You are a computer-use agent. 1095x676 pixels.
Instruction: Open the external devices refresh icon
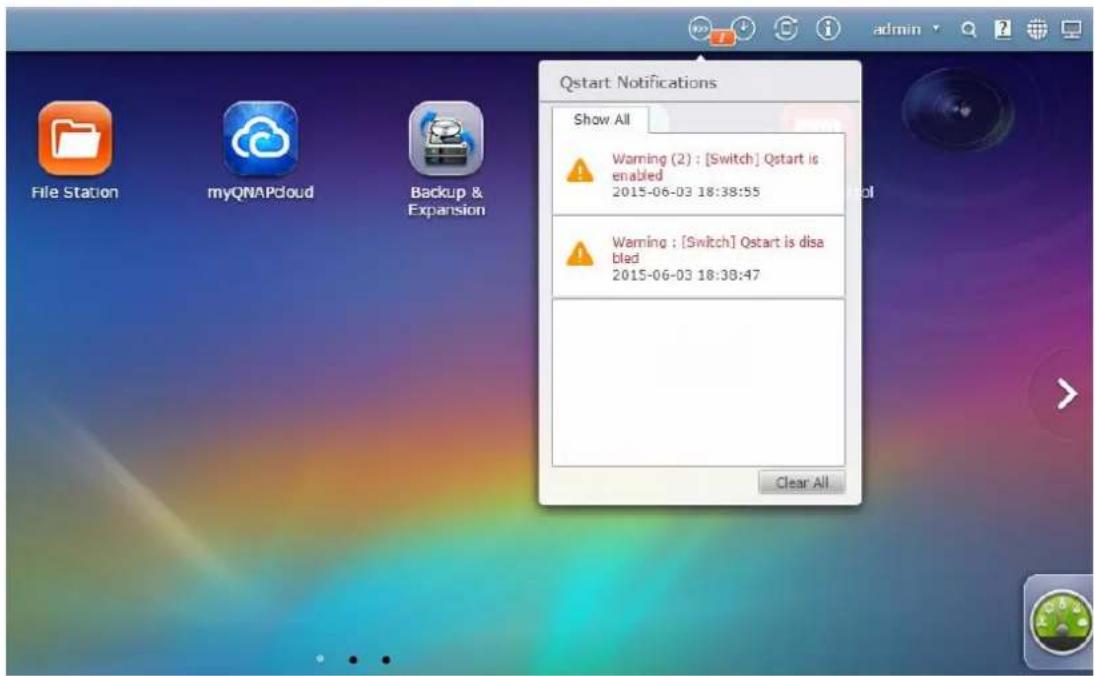tap(786, 29)
